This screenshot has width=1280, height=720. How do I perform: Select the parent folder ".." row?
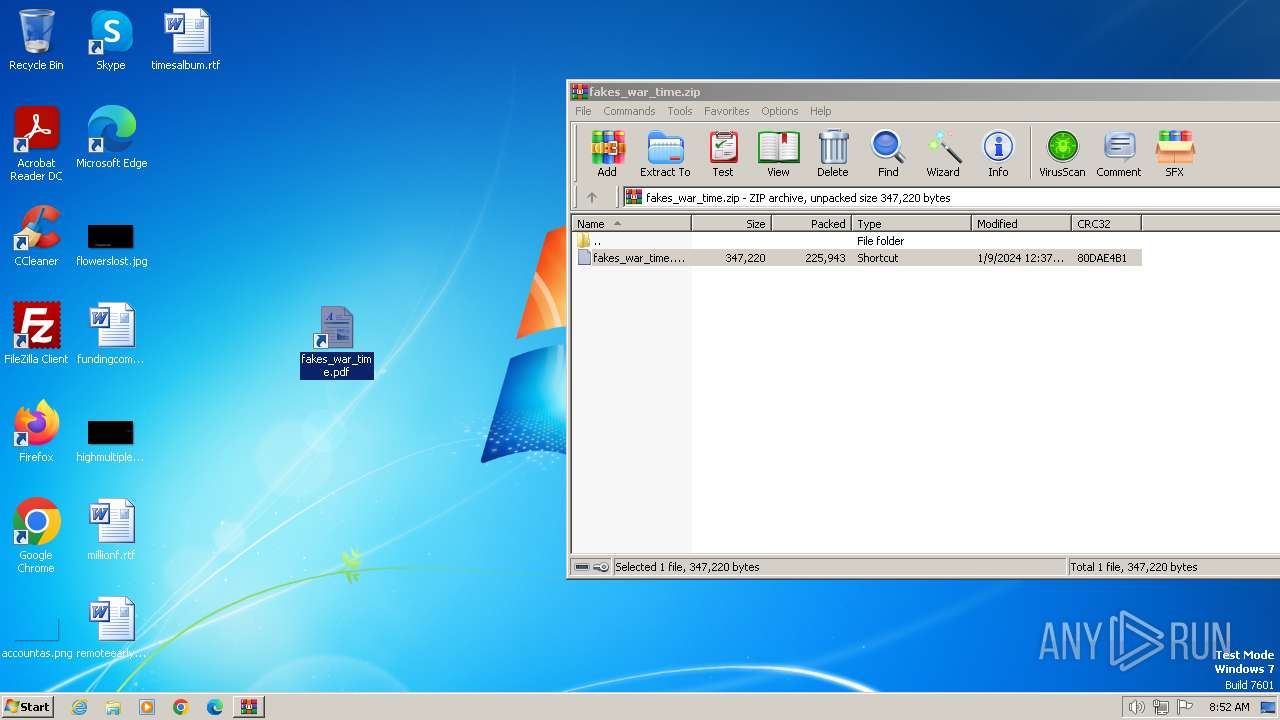click(x=857, y=241)
